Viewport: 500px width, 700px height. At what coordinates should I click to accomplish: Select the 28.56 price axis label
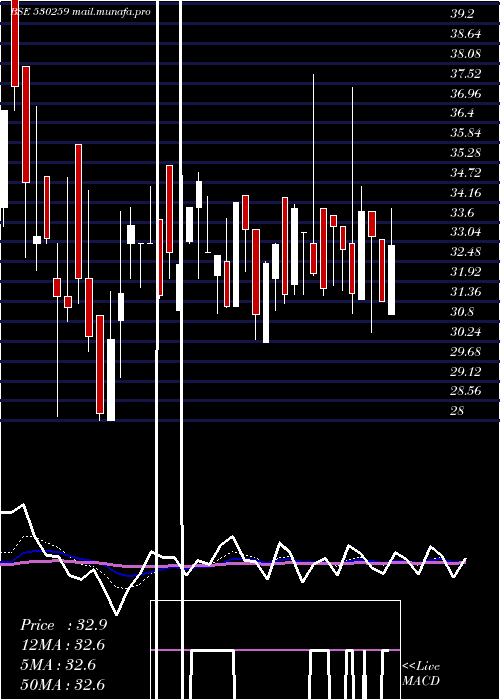(465, 391)
